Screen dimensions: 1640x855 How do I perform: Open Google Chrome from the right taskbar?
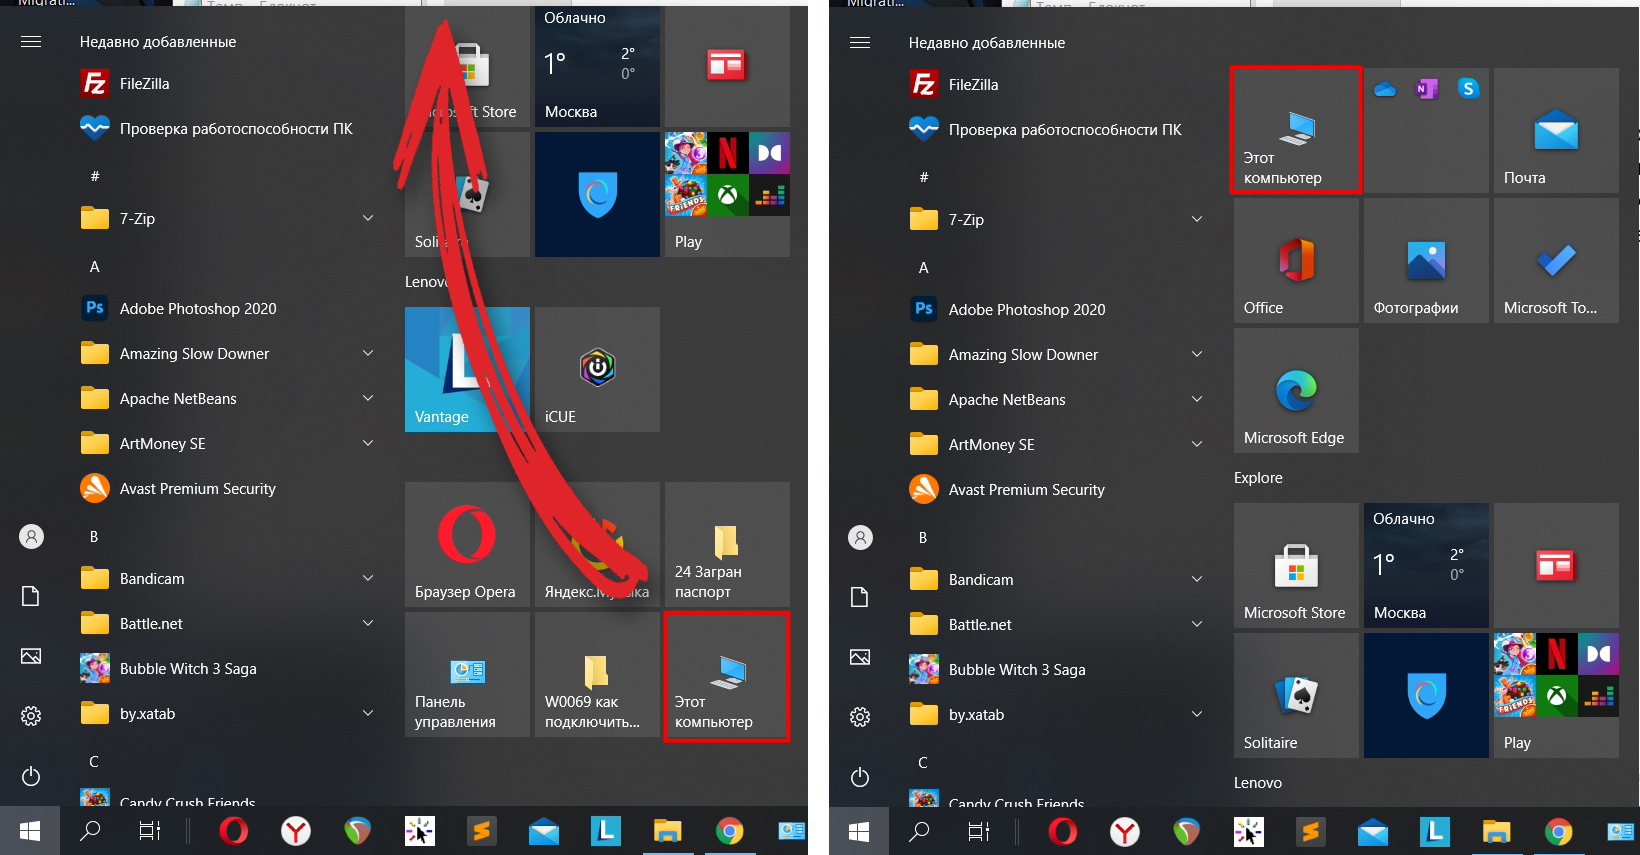tap(1559, 831)
